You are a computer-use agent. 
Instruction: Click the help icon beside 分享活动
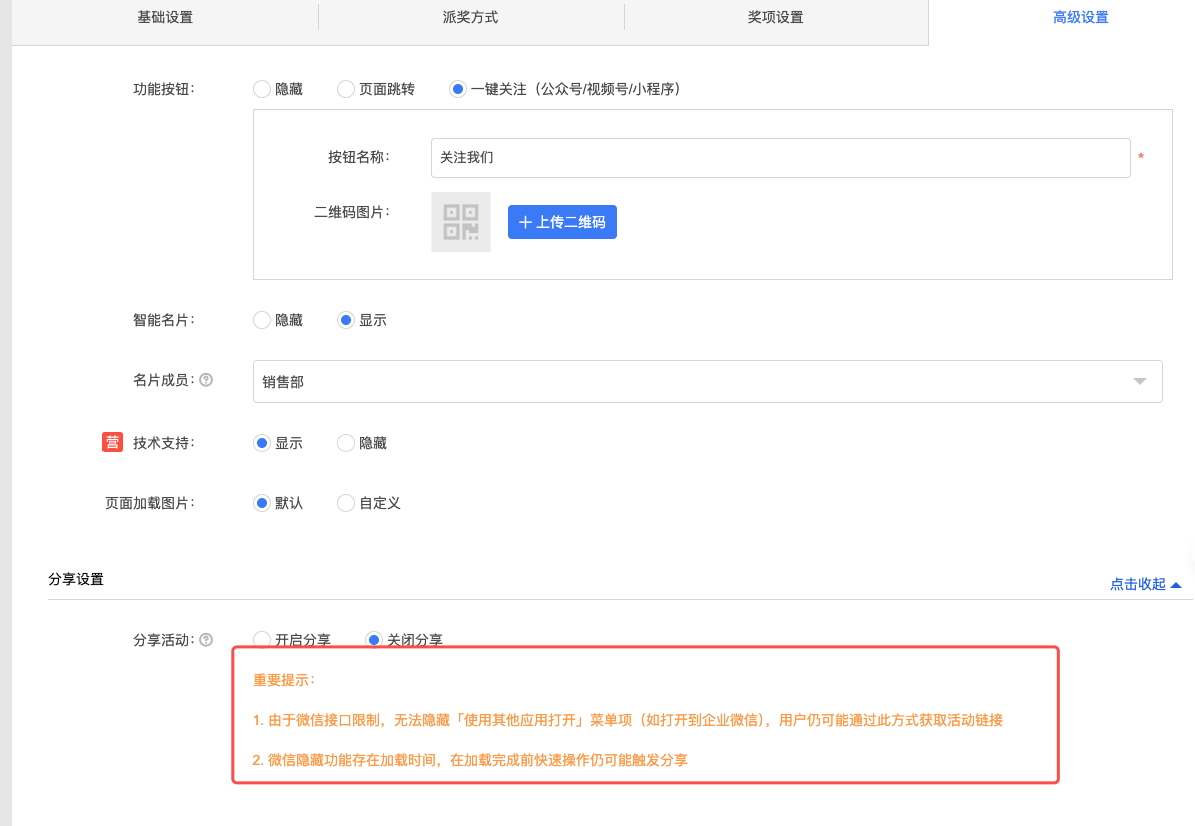(x=206, y=640)
